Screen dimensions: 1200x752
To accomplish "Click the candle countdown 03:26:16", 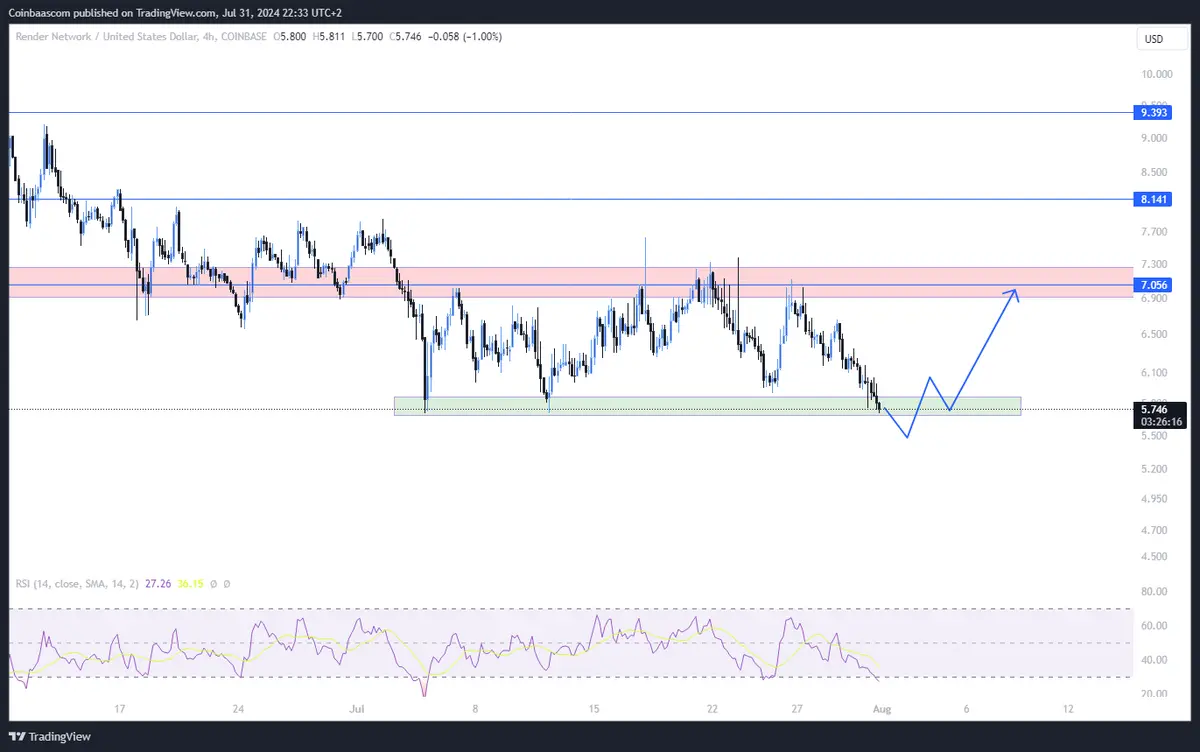I will 1161,422.
